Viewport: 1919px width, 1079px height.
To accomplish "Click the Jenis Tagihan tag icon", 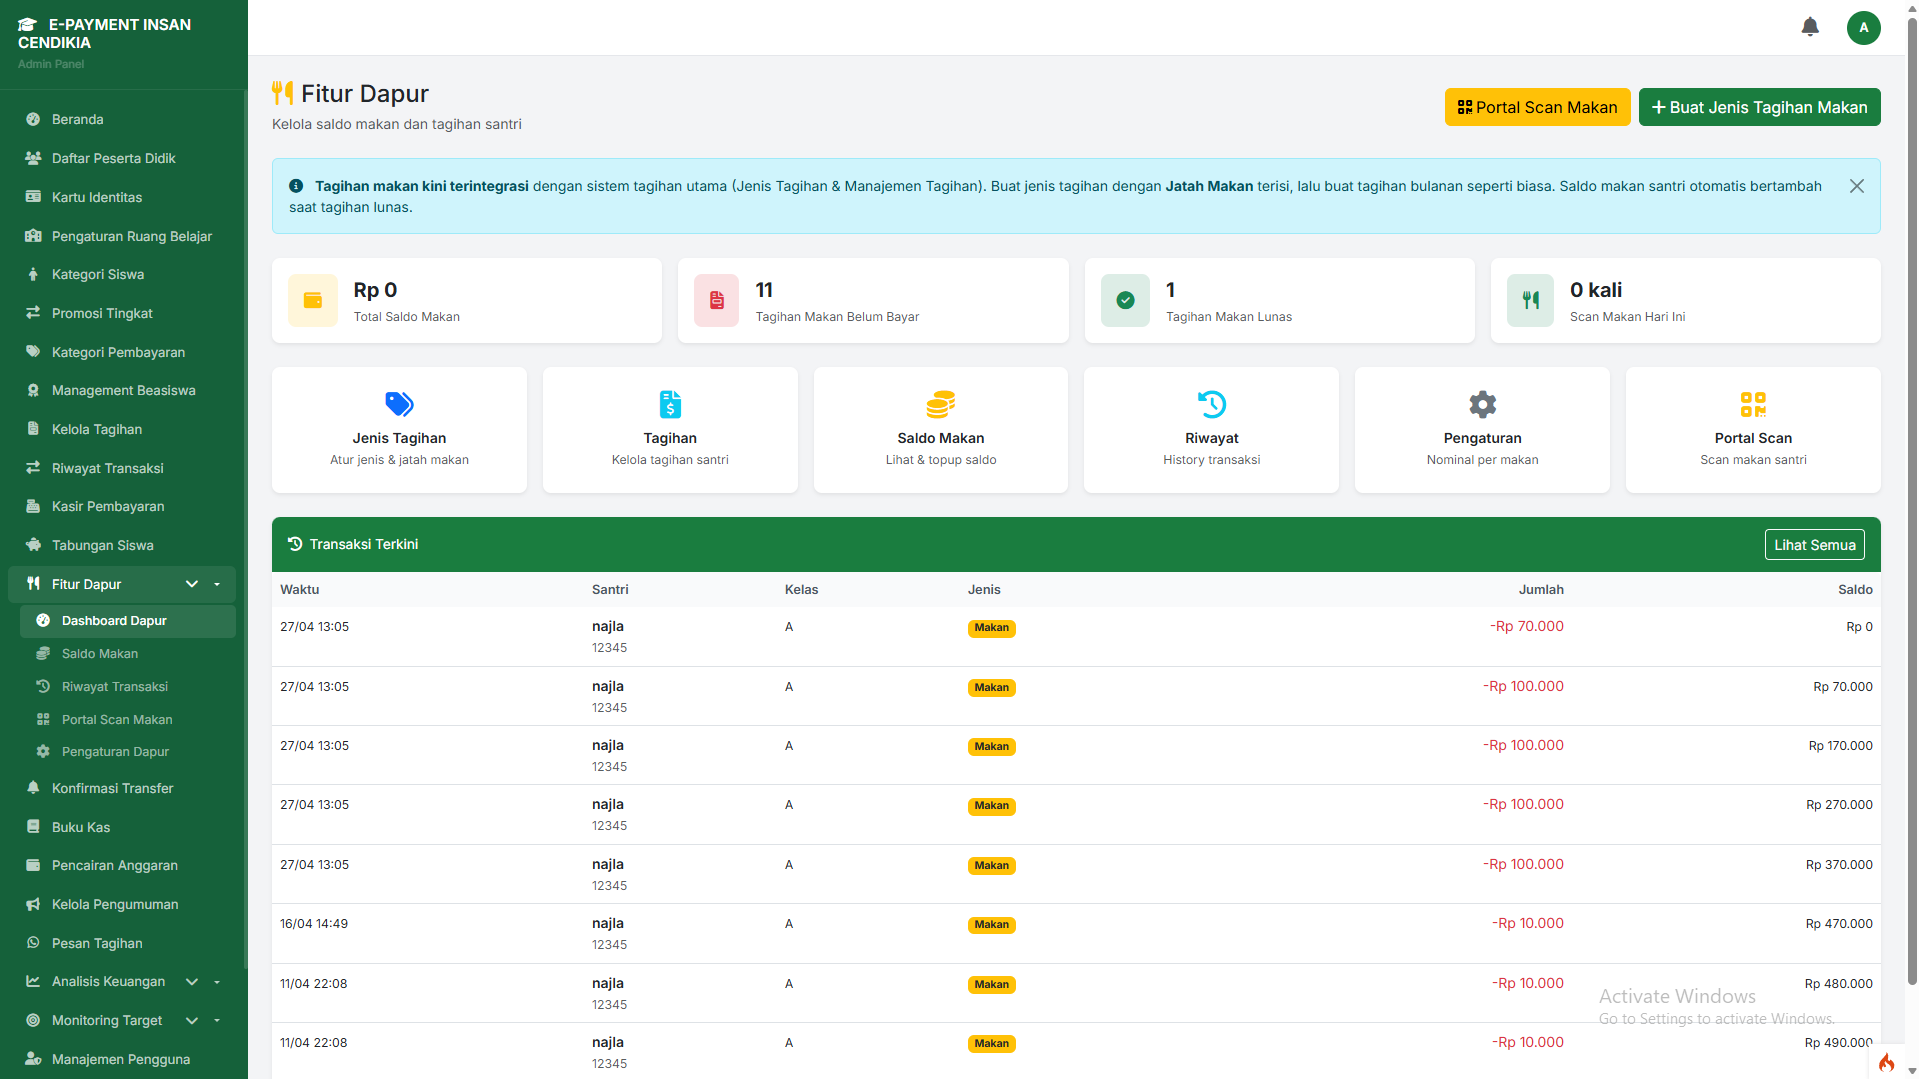I will point(399,404).
